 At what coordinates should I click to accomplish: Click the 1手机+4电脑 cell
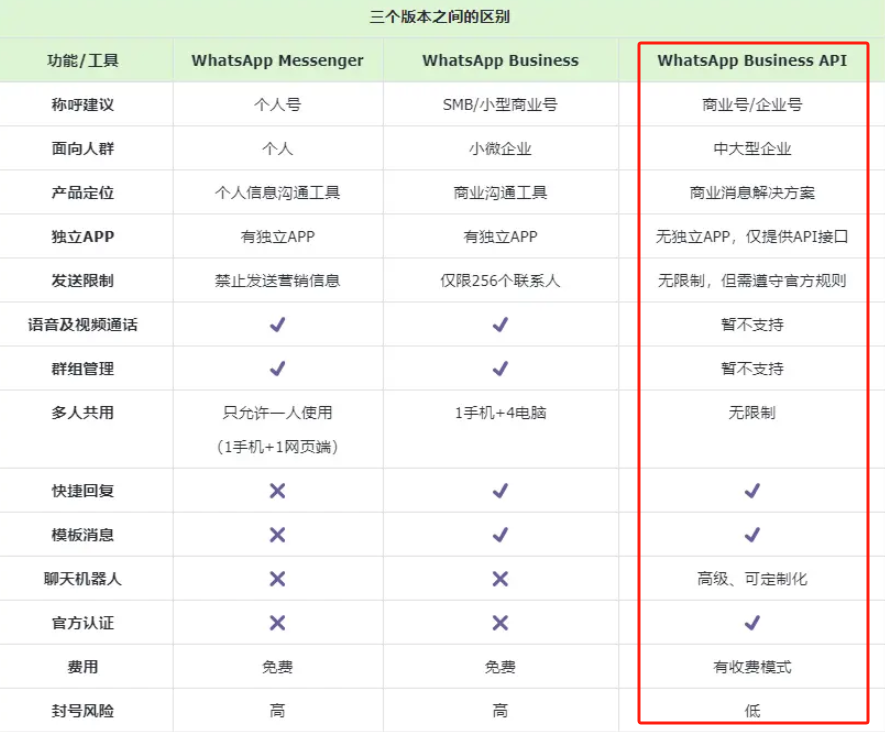(x=500, y=413)
